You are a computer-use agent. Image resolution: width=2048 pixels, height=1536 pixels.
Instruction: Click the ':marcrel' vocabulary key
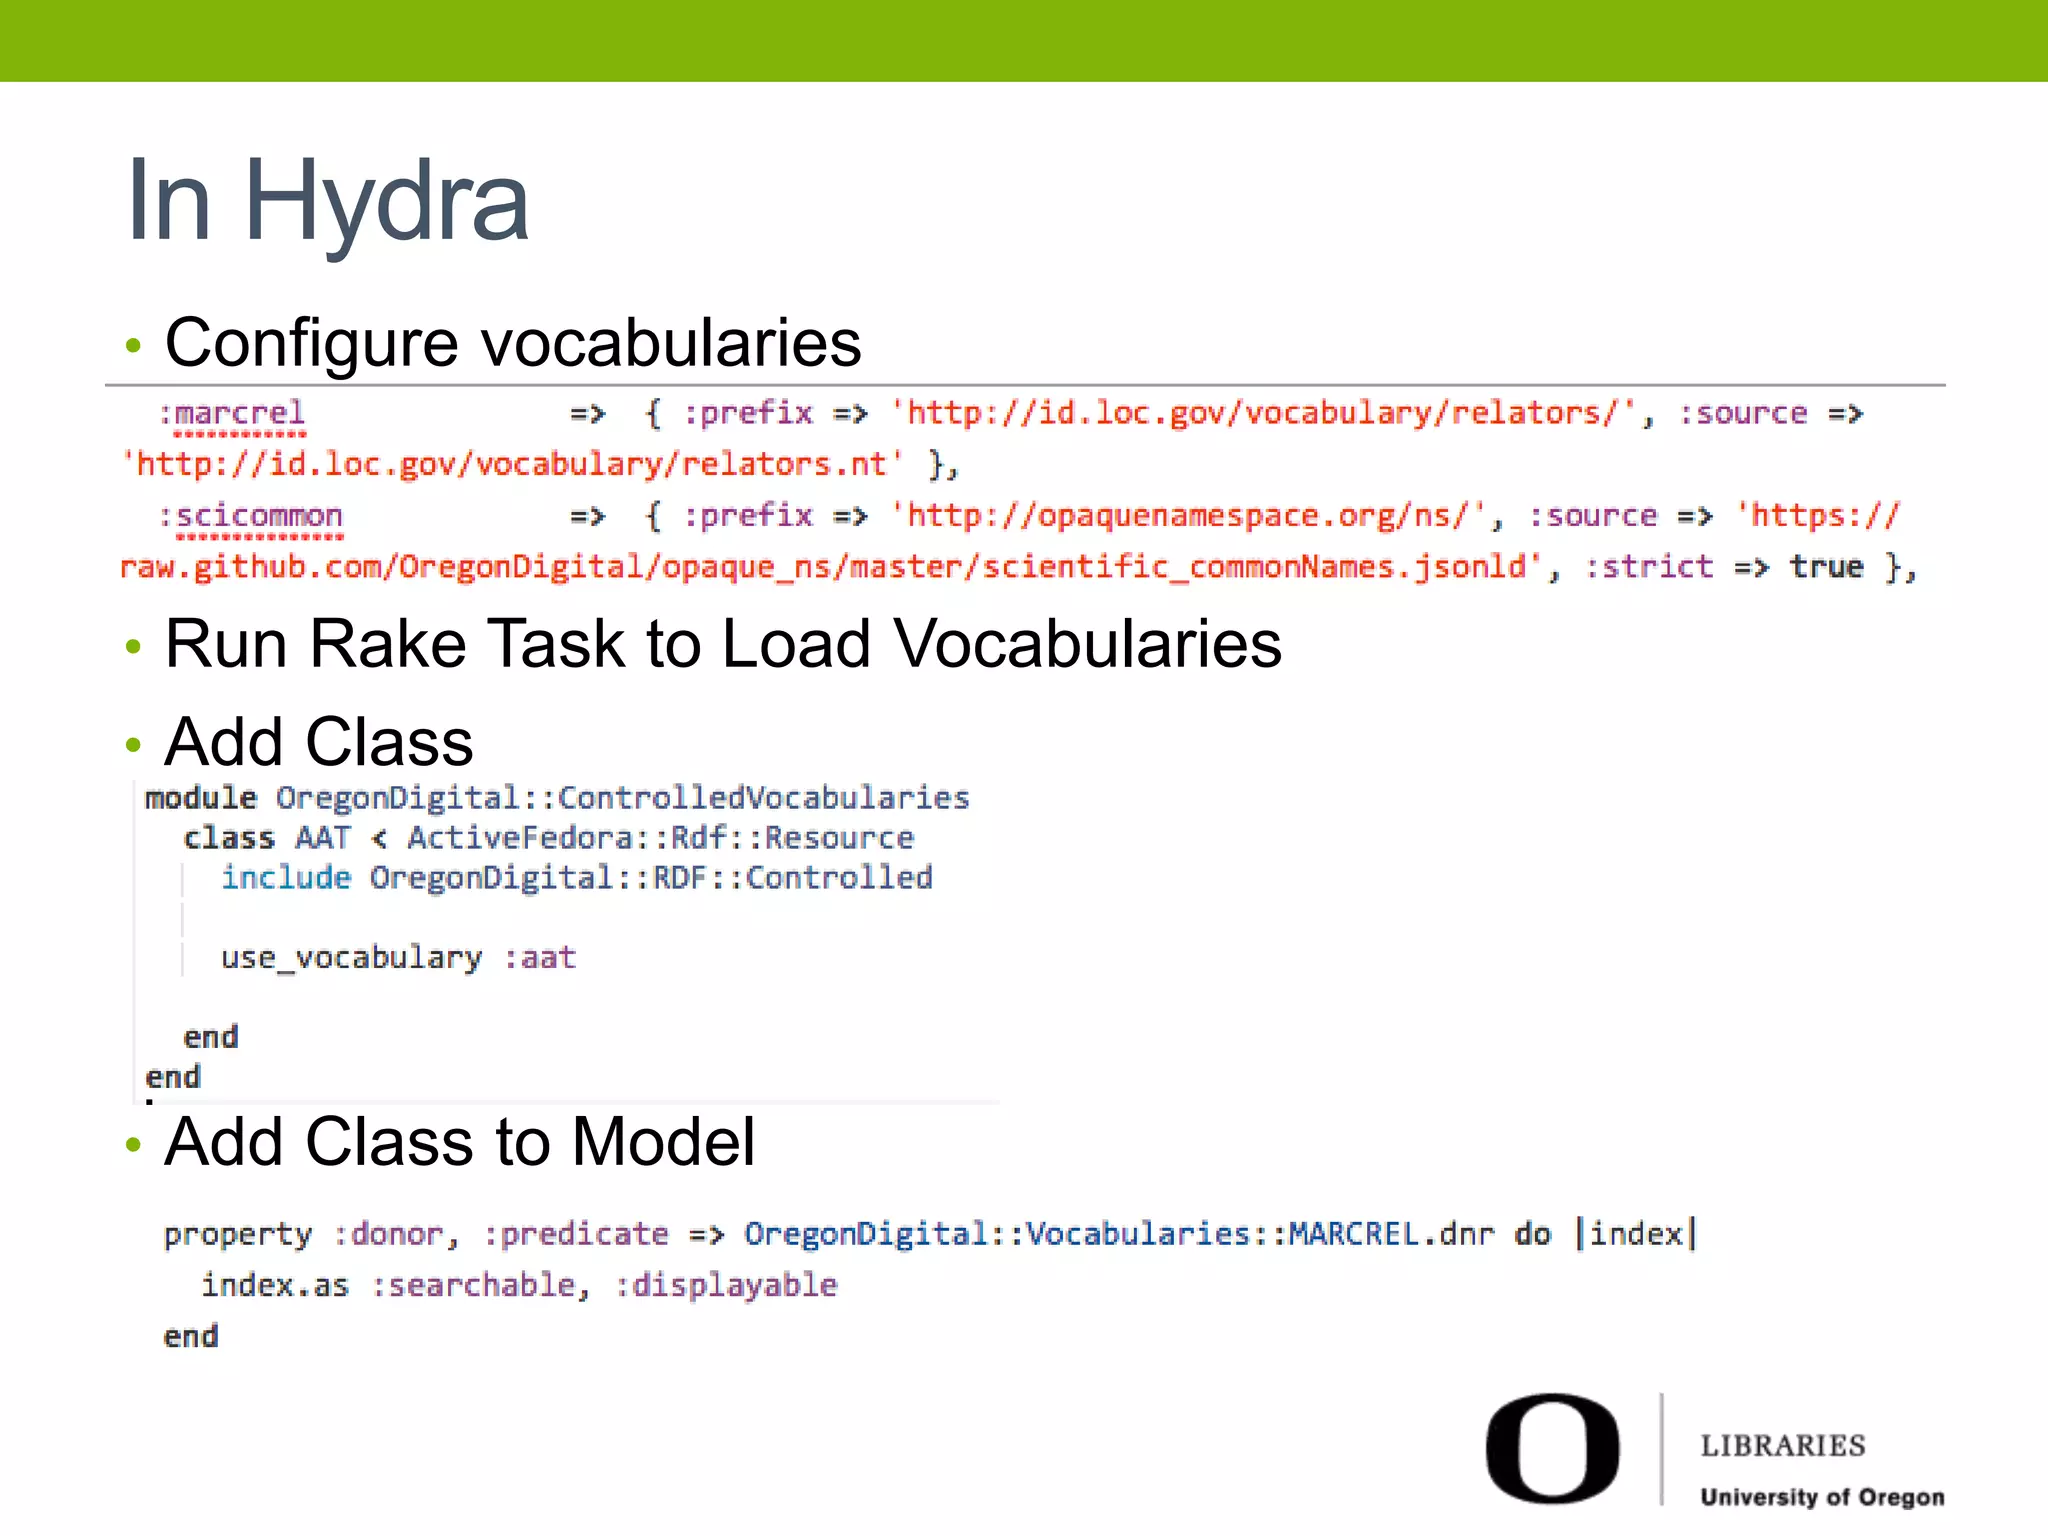pyautogui.click(x=232, y=413)
